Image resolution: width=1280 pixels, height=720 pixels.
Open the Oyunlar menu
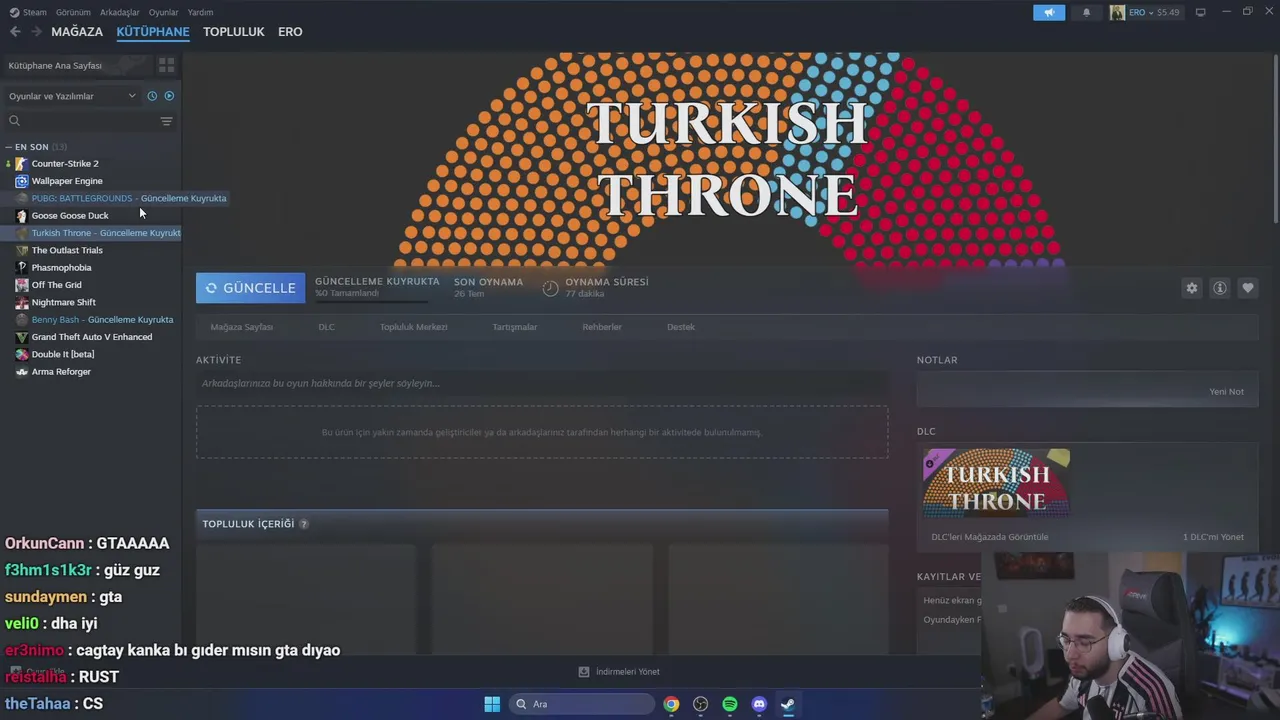164,12
